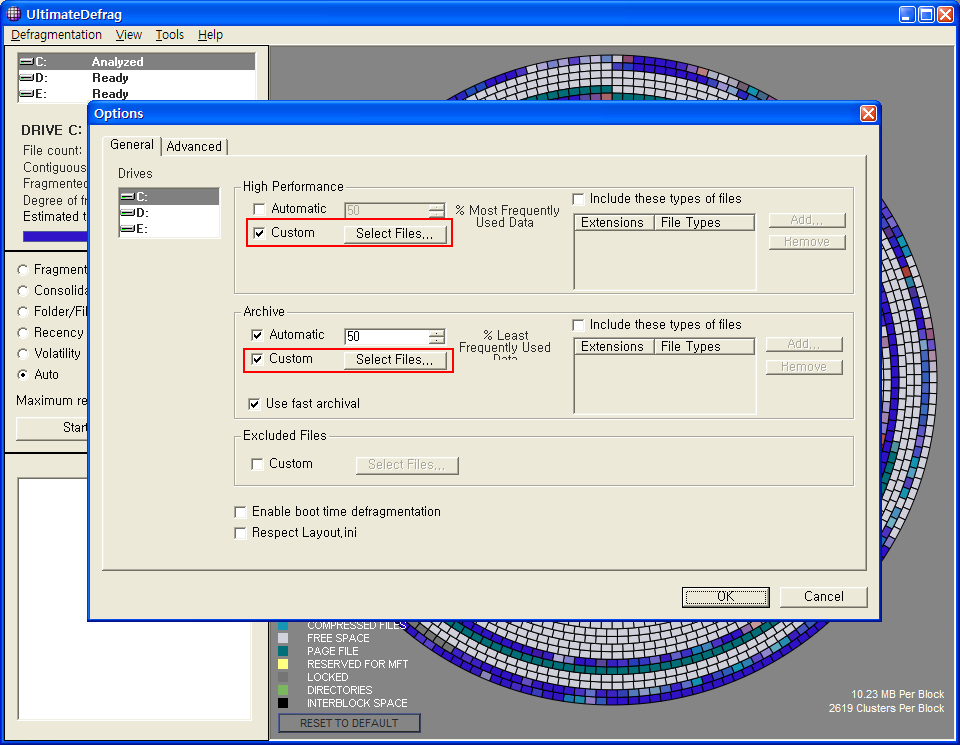This screenshot has width=960, height=745.
Task: Click PAGE FILE legend color swatch
Action: click(283, 651)
